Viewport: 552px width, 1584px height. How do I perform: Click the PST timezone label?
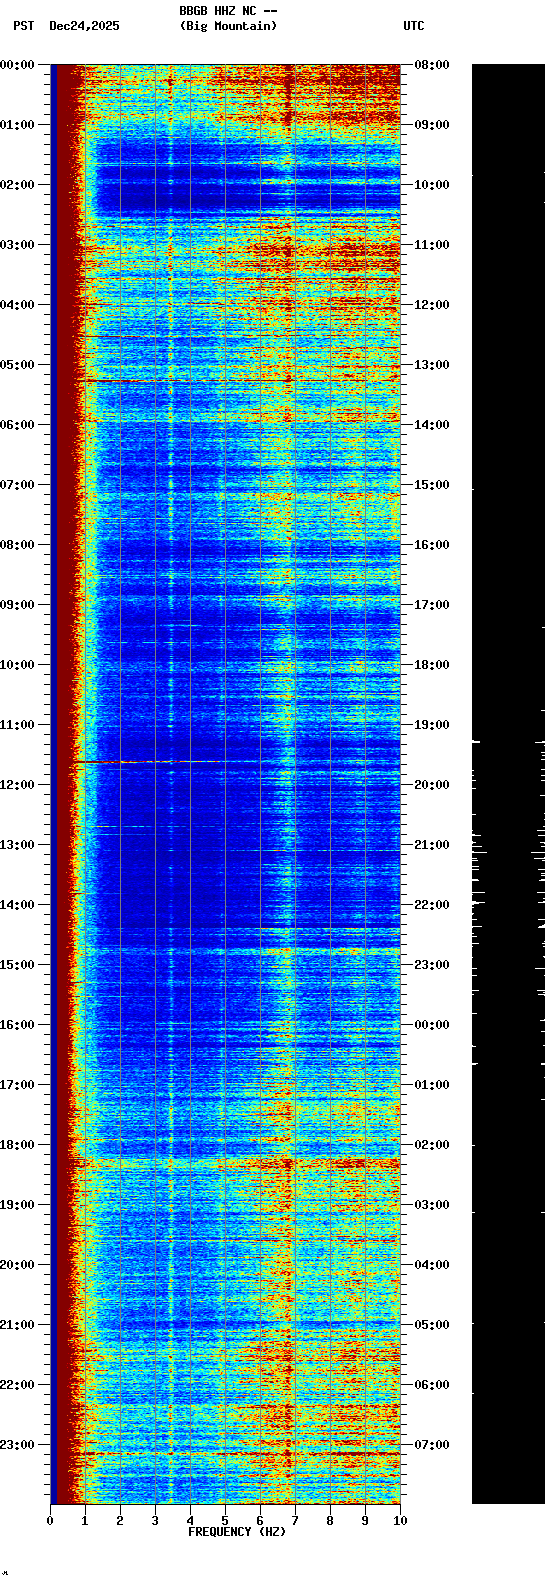point(23,26)
